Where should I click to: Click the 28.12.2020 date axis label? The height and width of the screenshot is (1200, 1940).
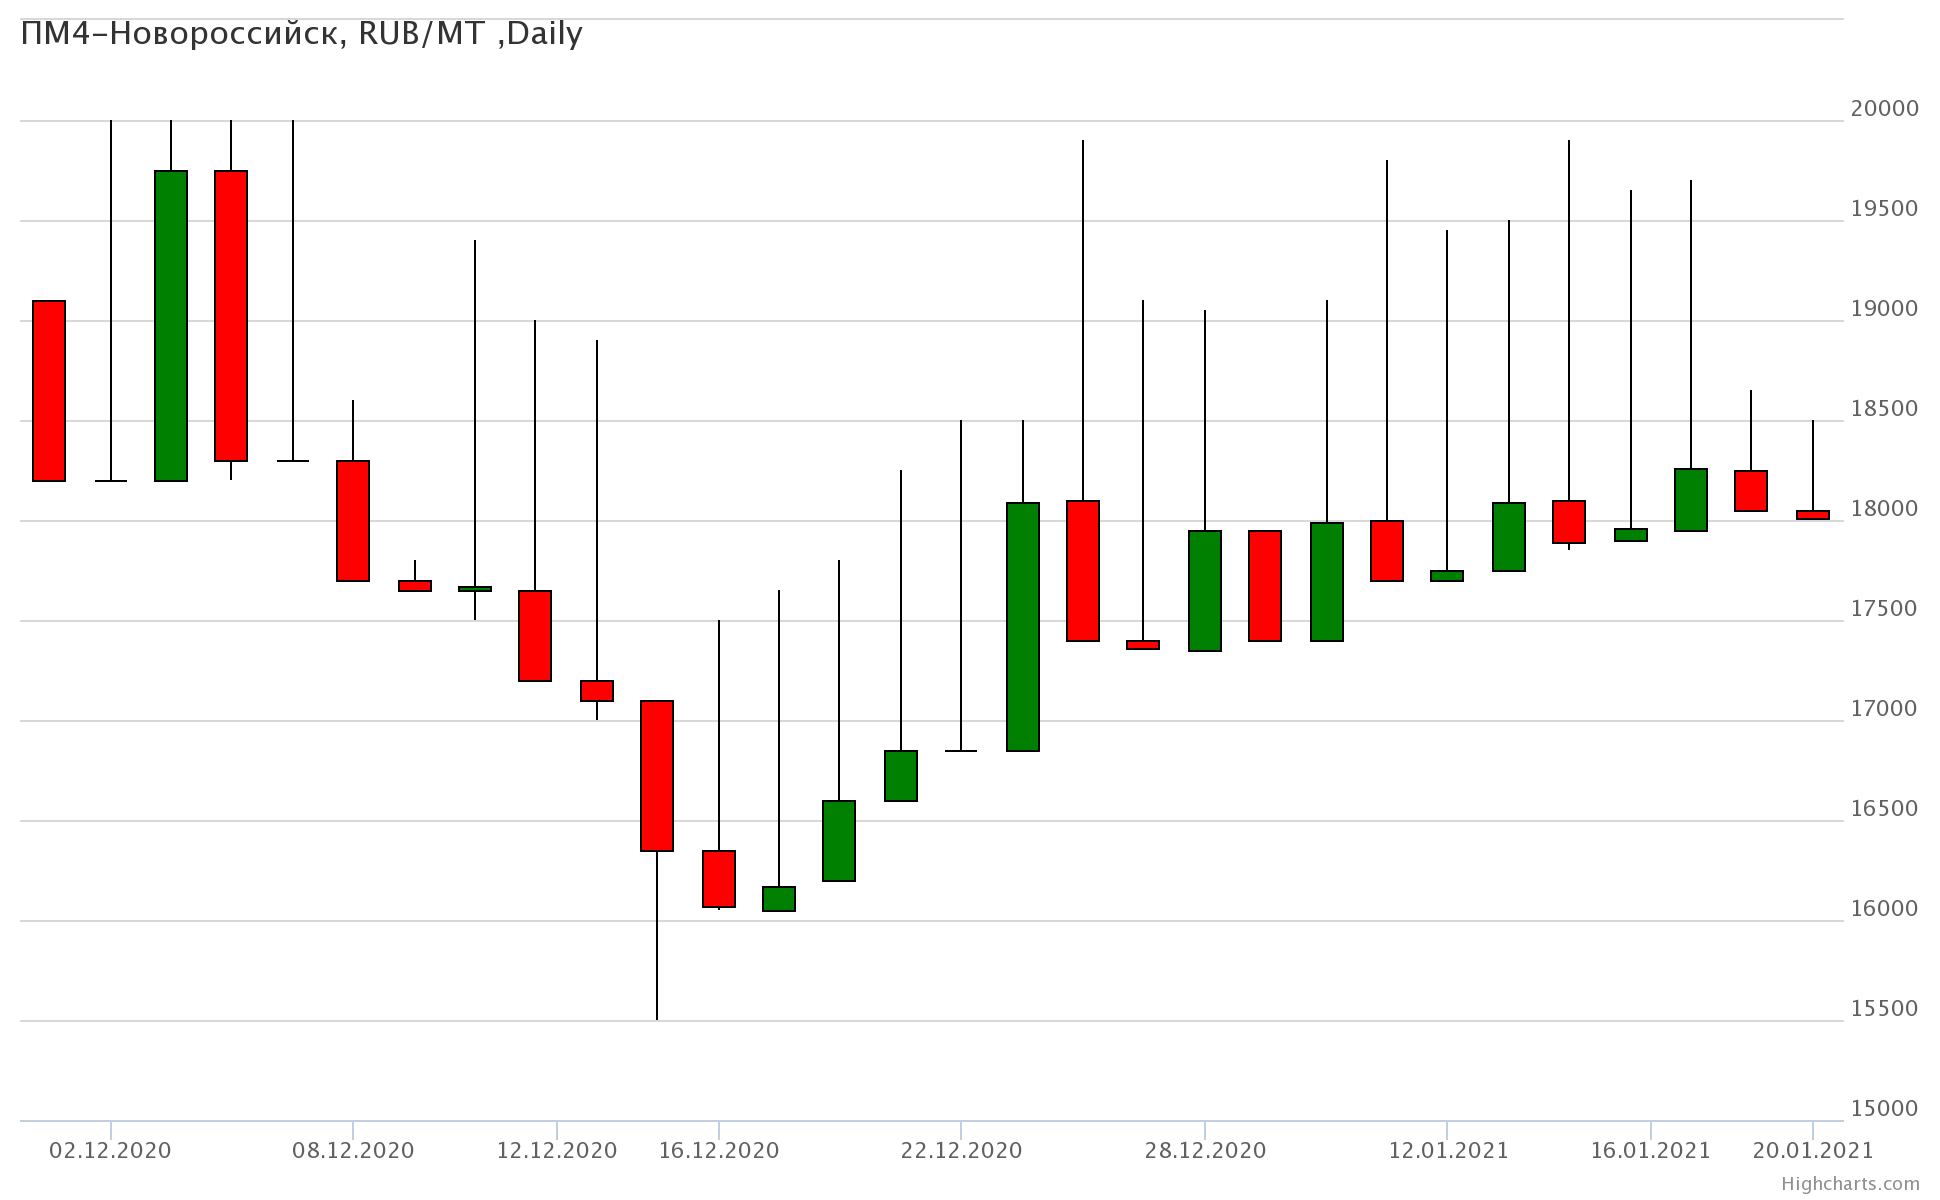tap(1204, 1150)
